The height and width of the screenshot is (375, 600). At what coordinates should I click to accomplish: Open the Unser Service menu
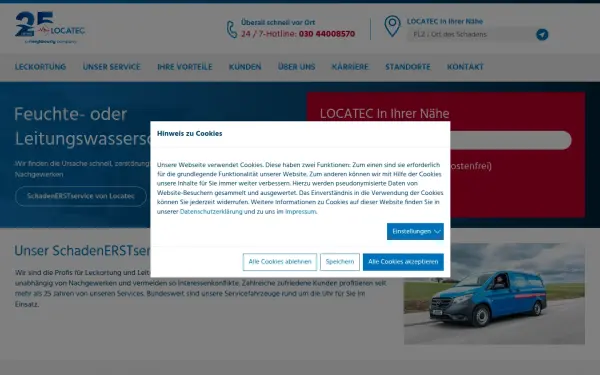coord(112,67)
